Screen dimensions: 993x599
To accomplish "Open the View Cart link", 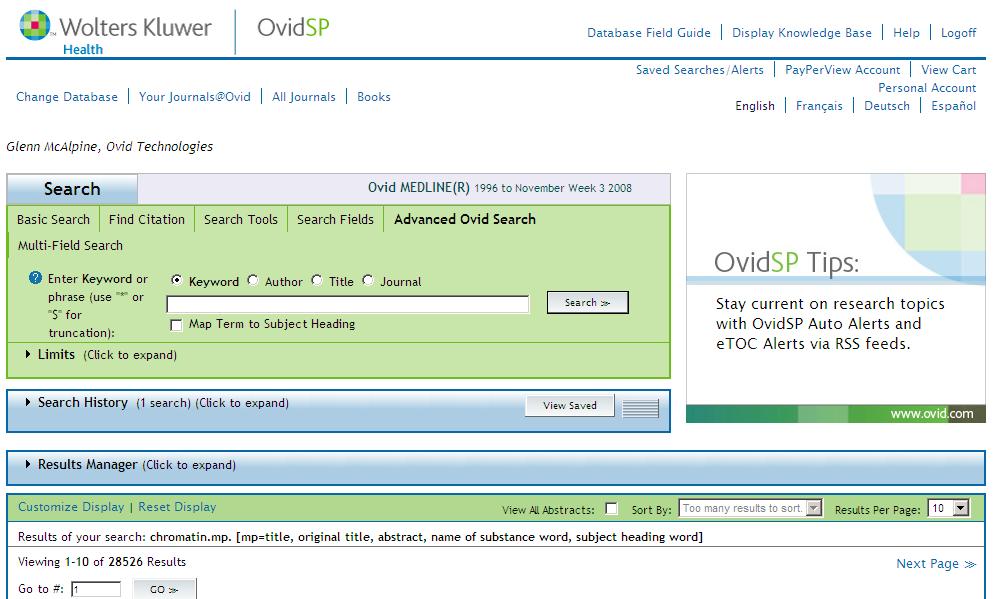I will tap(949, 70).
